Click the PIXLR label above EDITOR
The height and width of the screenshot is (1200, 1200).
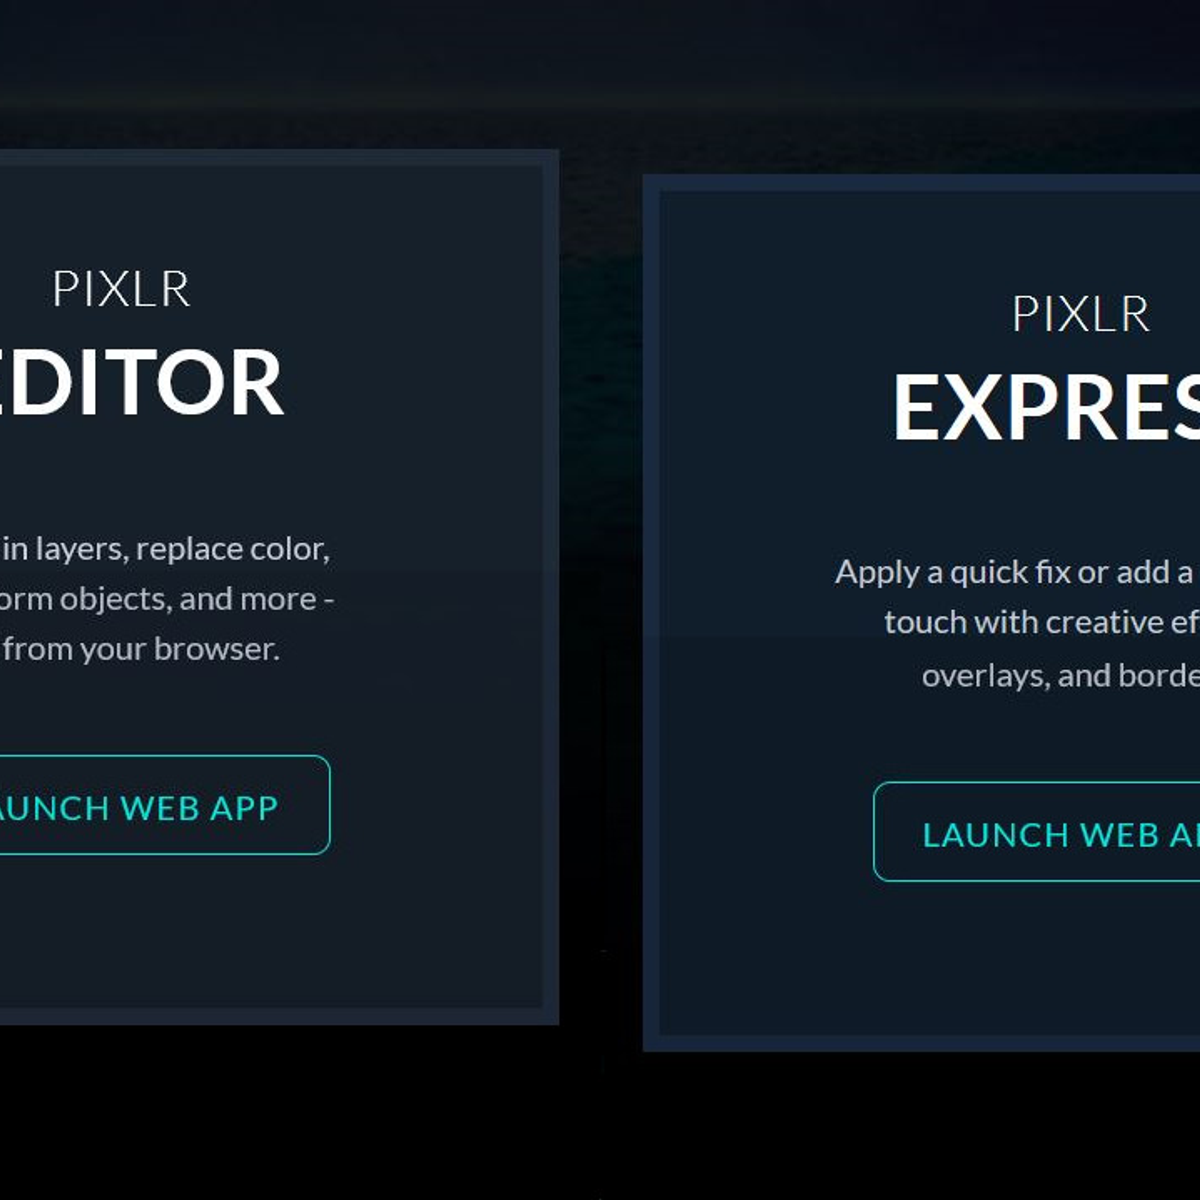coord(121,289)
